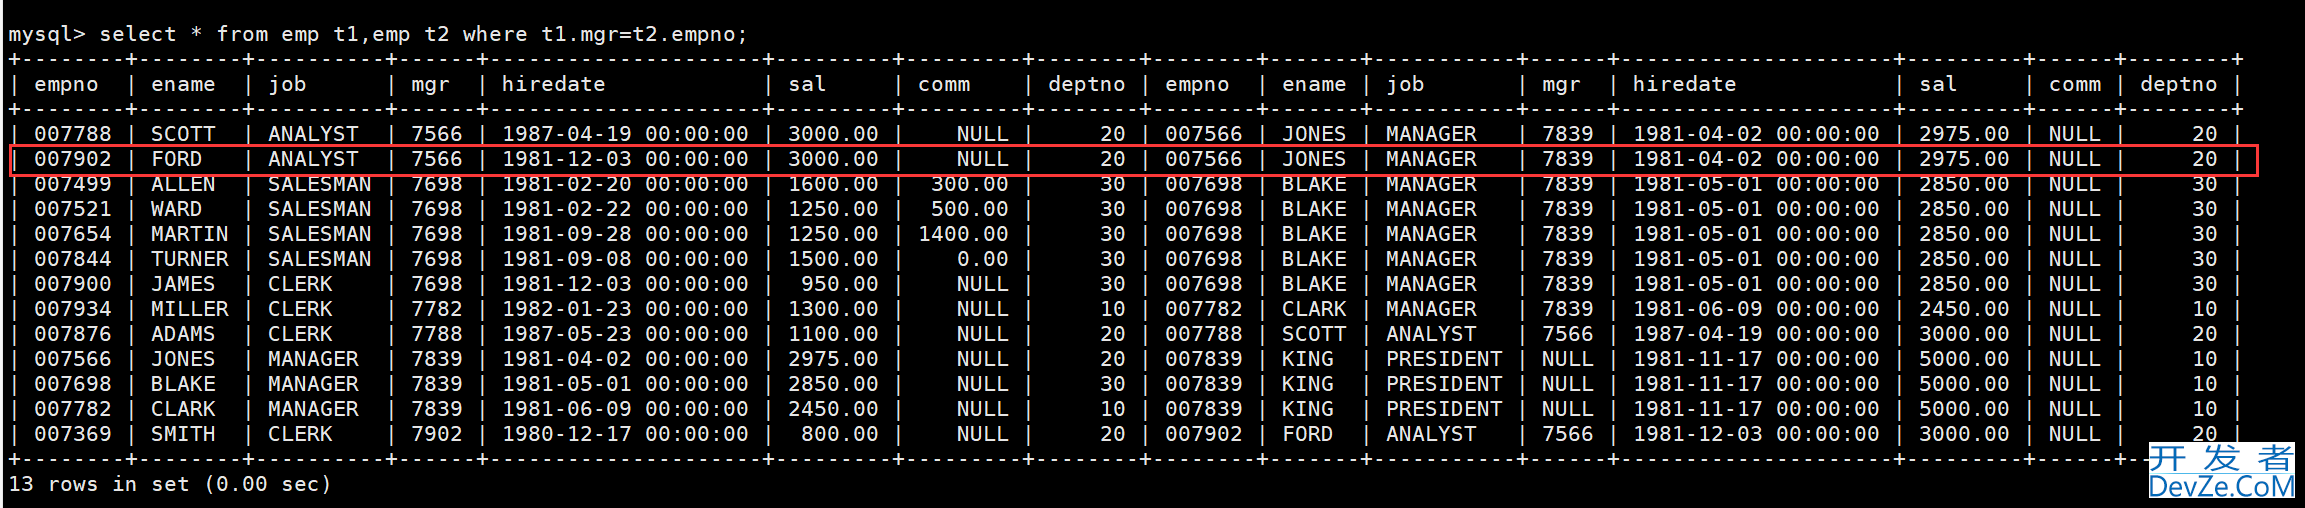2305x508 pixels.
Task: Select the empno value 007844
Action: (x=73, y=259)
